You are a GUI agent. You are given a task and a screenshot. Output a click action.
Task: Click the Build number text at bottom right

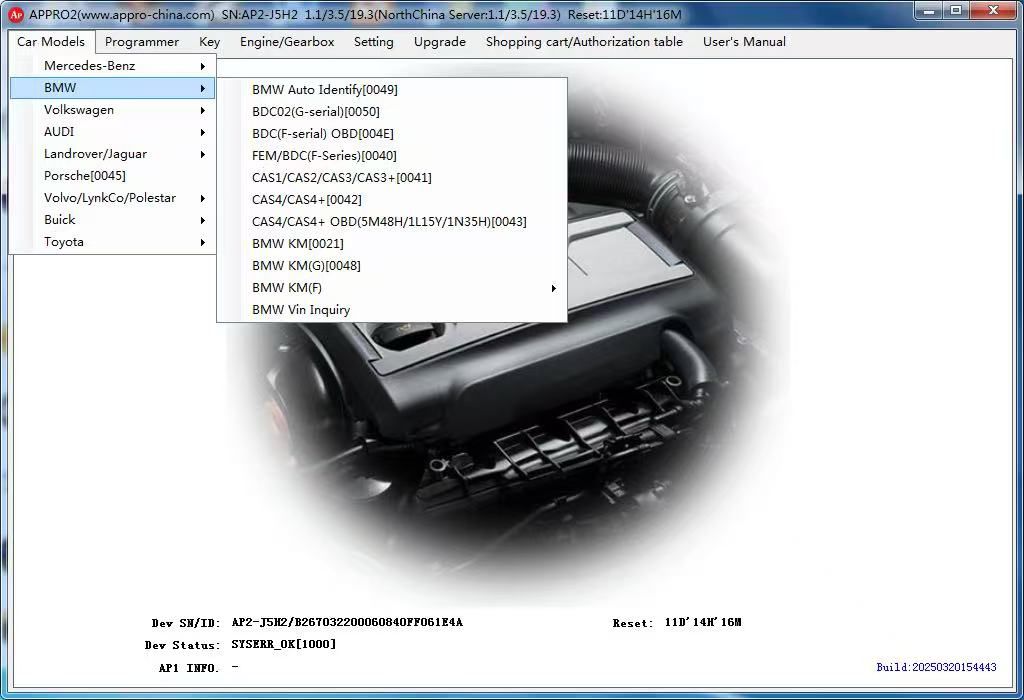pos(936,667)
